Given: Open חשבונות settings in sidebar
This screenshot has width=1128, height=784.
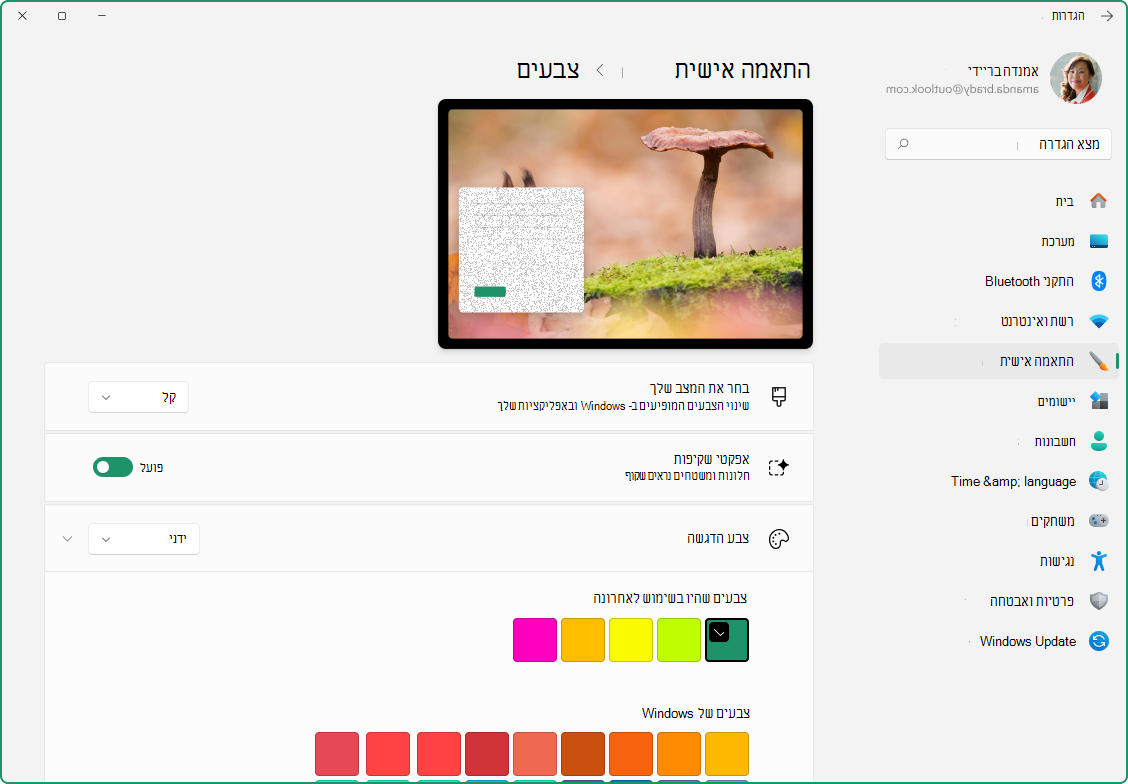Looking at the screenshot, I should 999,441.
